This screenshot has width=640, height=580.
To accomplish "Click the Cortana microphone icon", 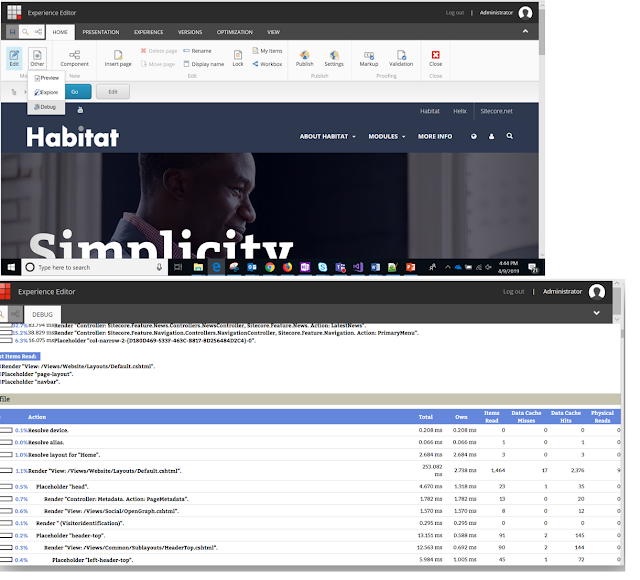I will pos(159,267).
